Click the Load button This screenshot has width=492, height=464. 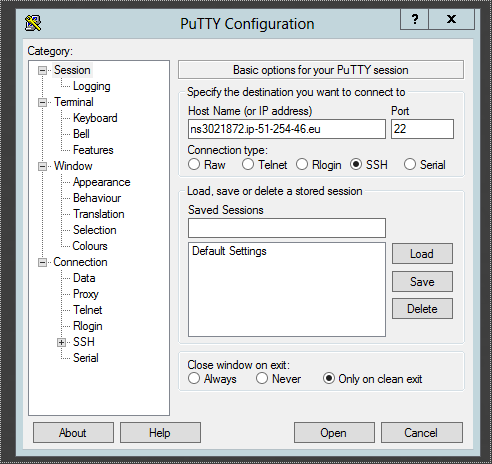click(422, 254)
